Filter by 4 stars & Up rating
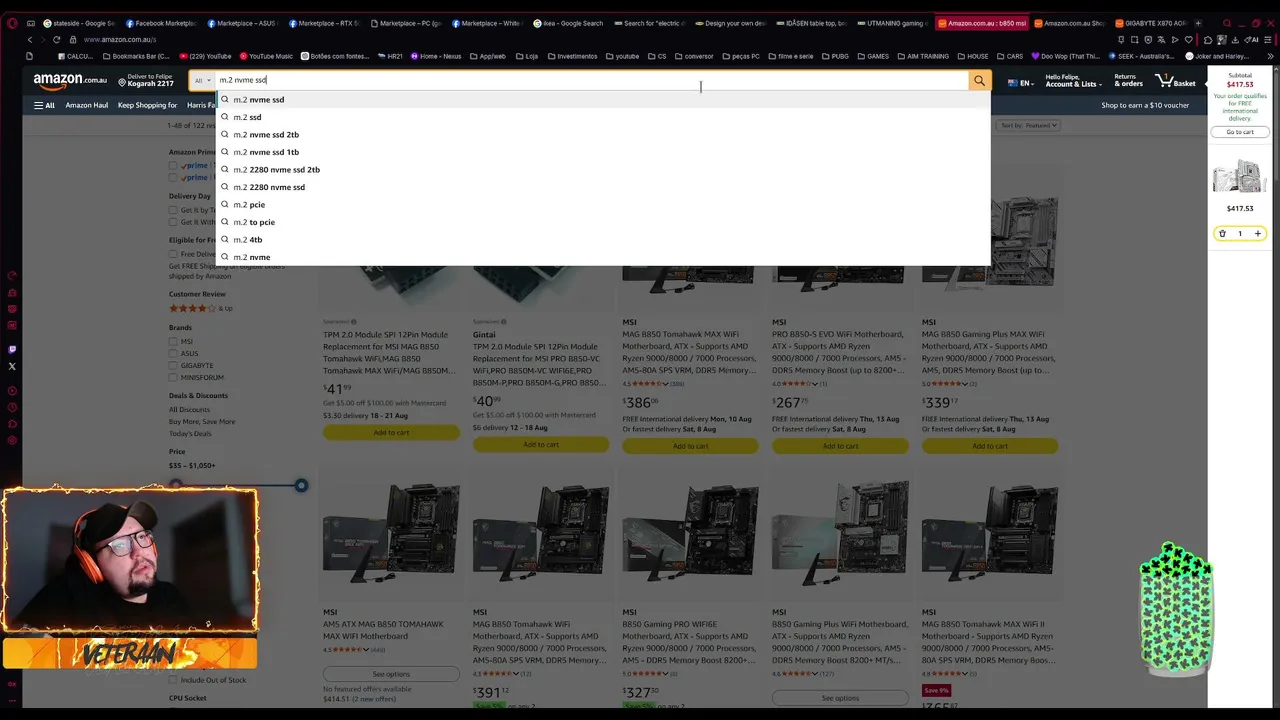The width and height of the screenshot is (1280, 720). [x=200, y=308]
